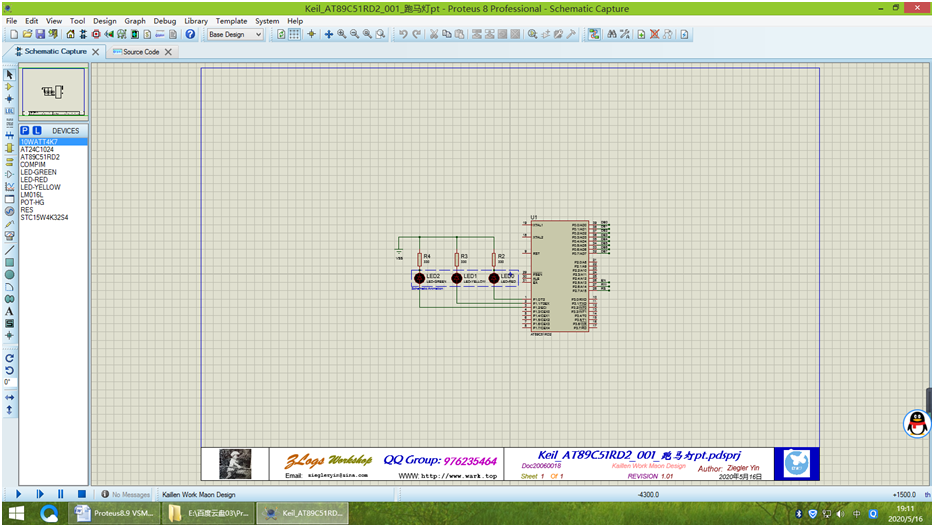Click the schematic overview thumbnail

(54, 92)
